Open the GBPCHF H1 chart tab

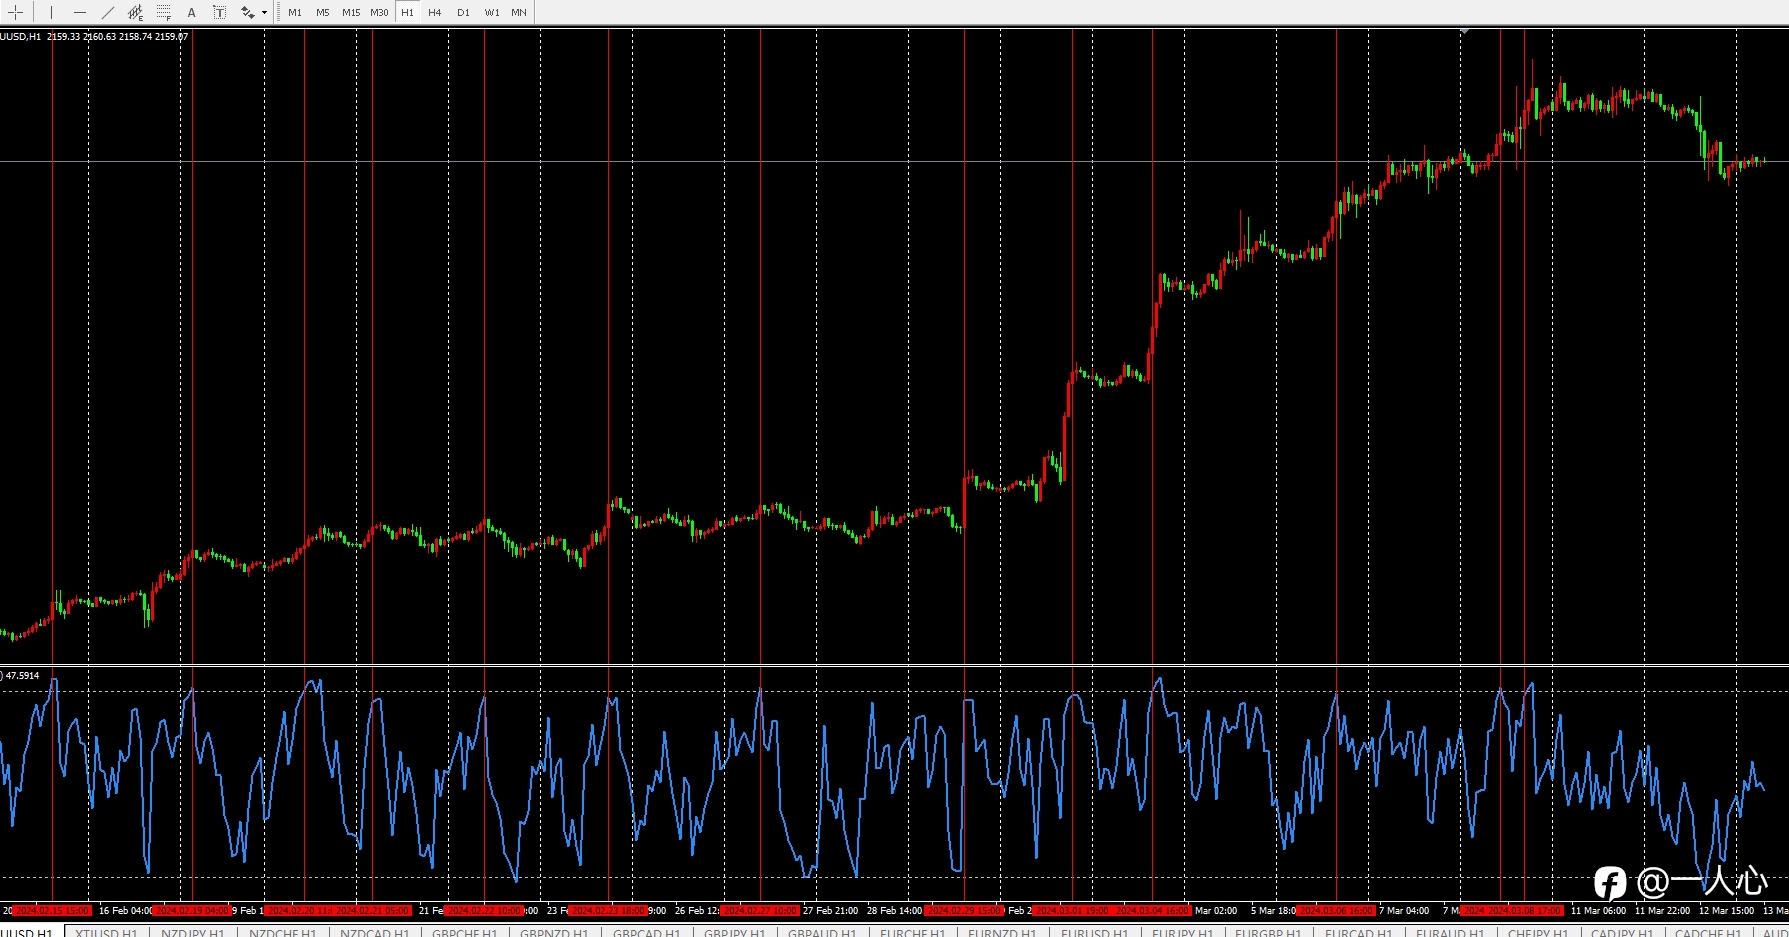point(465,932)
